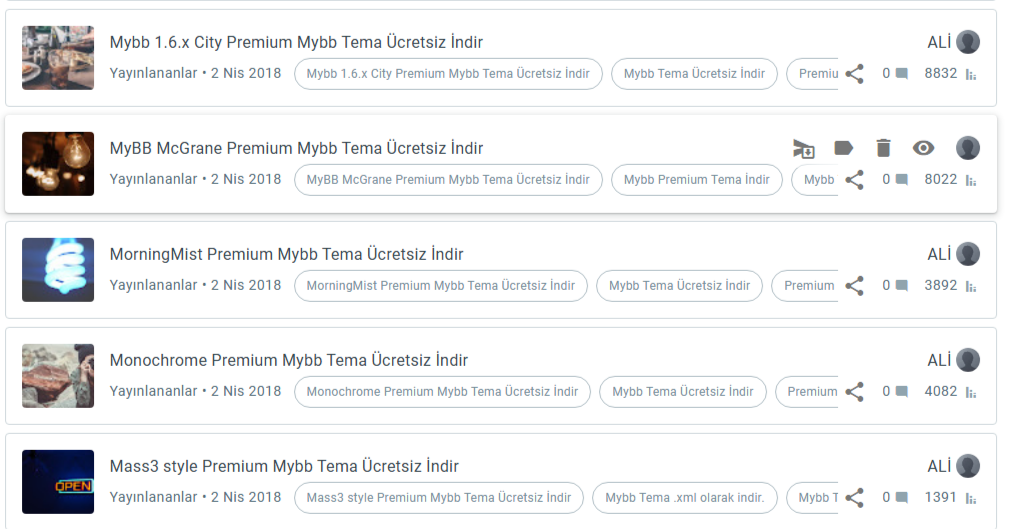
Task: Open Monochrome Premium Mybb Tema Ücretsiz İndir post
Action: click(288, 360)
